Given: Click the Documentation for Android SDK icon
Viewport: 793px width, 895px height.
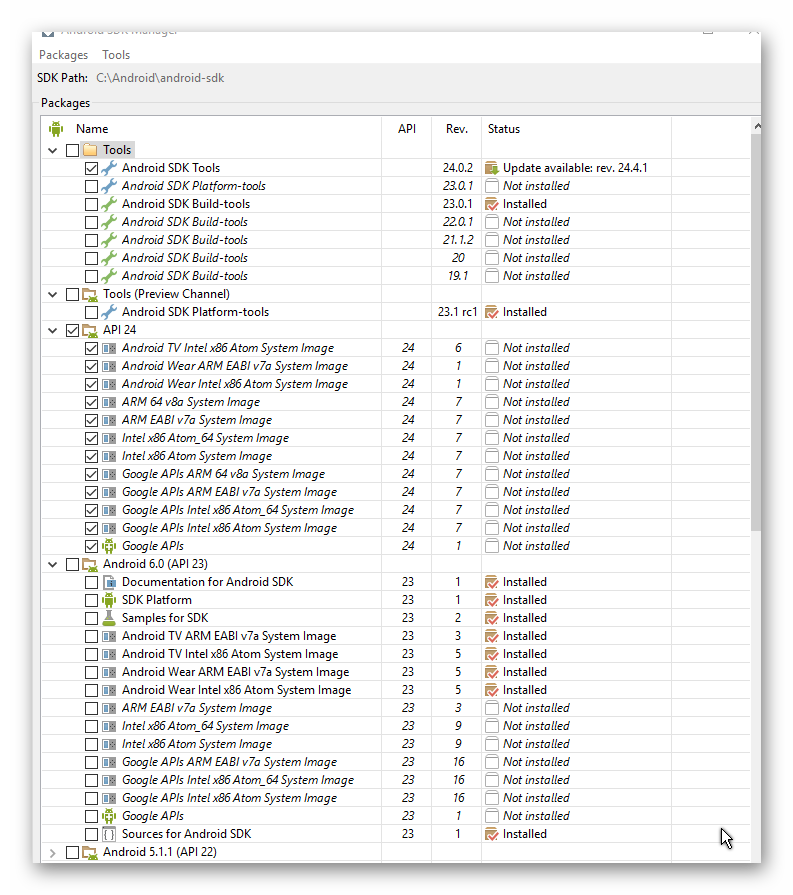Looking at the screenshot, I should tap(109, 582).
